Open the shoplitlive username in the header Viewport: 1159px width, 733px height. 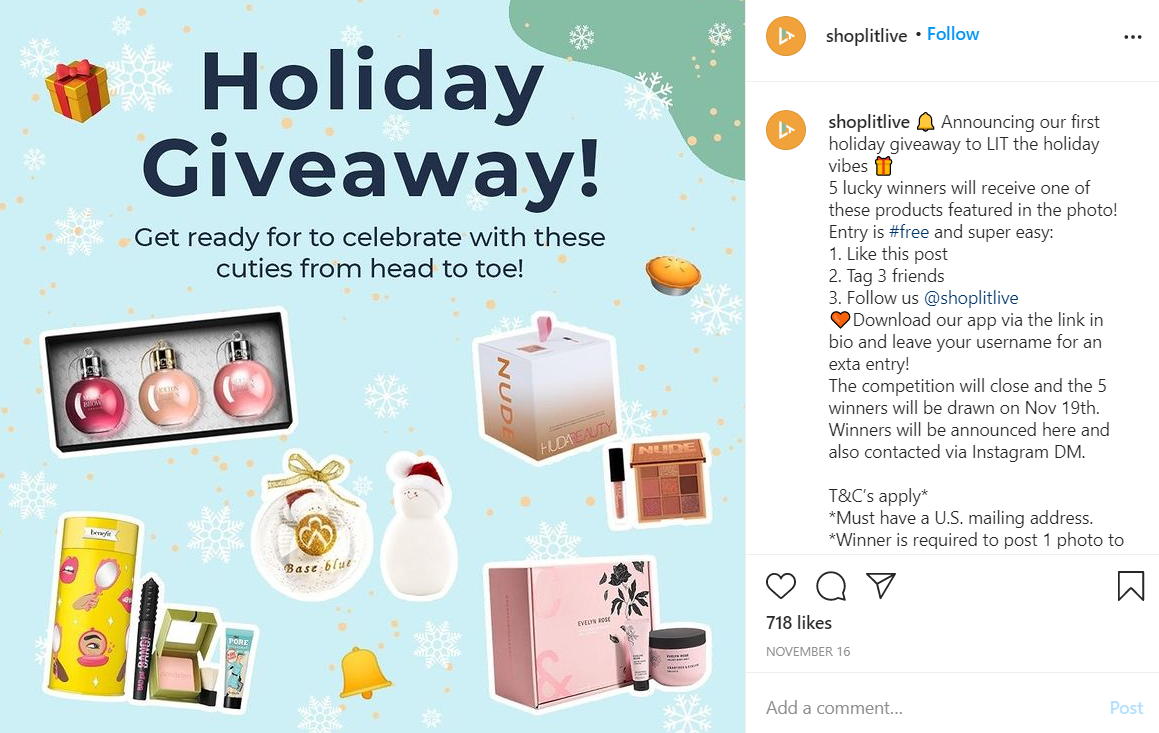tap(866, 35)
